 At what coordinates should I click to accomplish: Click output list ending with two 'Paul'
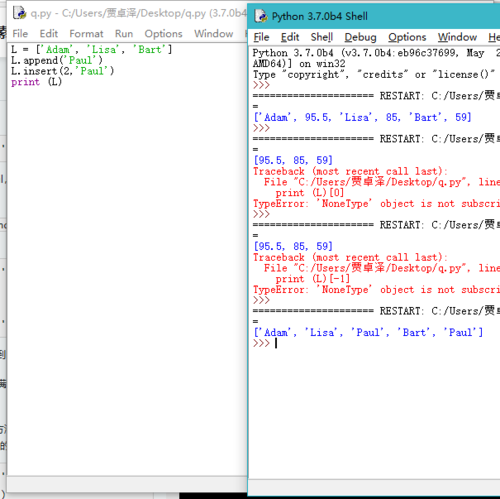pos(368,332)
